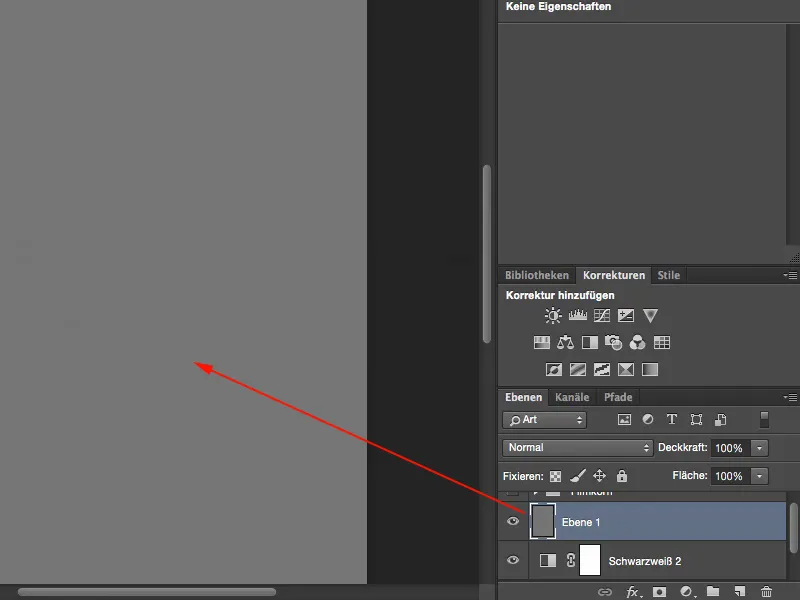Image resolution: width=800 pixels, height=600 pixels.
Task: Open the Deckkraft slider arrow
Action: pos(759,448)
